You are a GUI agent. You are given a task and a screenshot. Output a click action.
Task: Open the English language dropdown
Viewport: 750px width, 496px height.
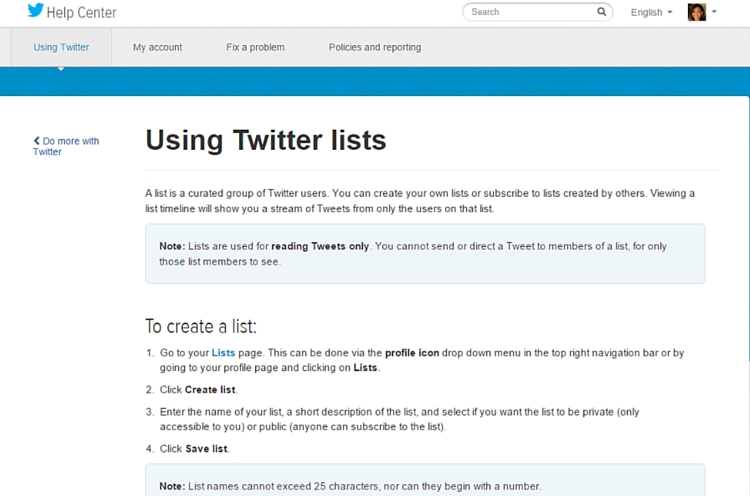tap(651, 12)
